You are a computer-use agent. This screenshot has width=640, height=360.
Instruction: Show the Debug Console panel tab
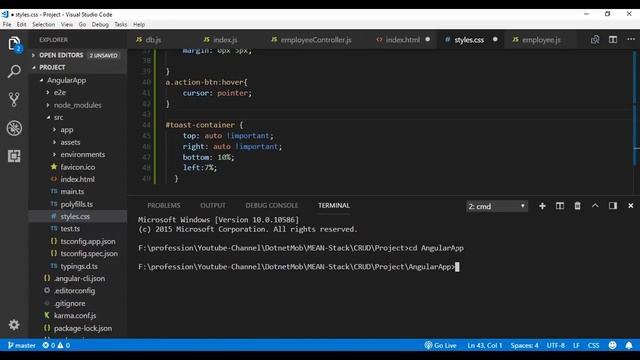coord(272,206)
